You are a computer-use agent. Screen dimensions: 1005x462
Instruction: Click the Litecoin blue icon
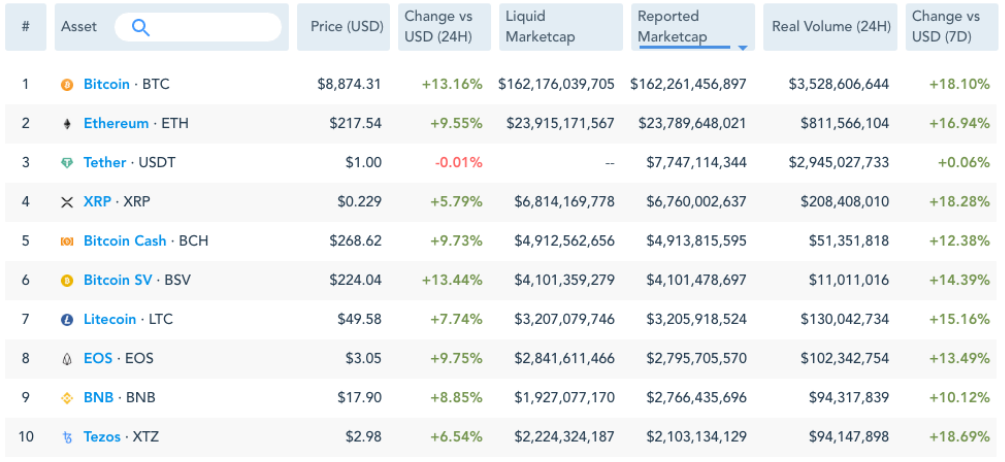(x=67, y=319)
